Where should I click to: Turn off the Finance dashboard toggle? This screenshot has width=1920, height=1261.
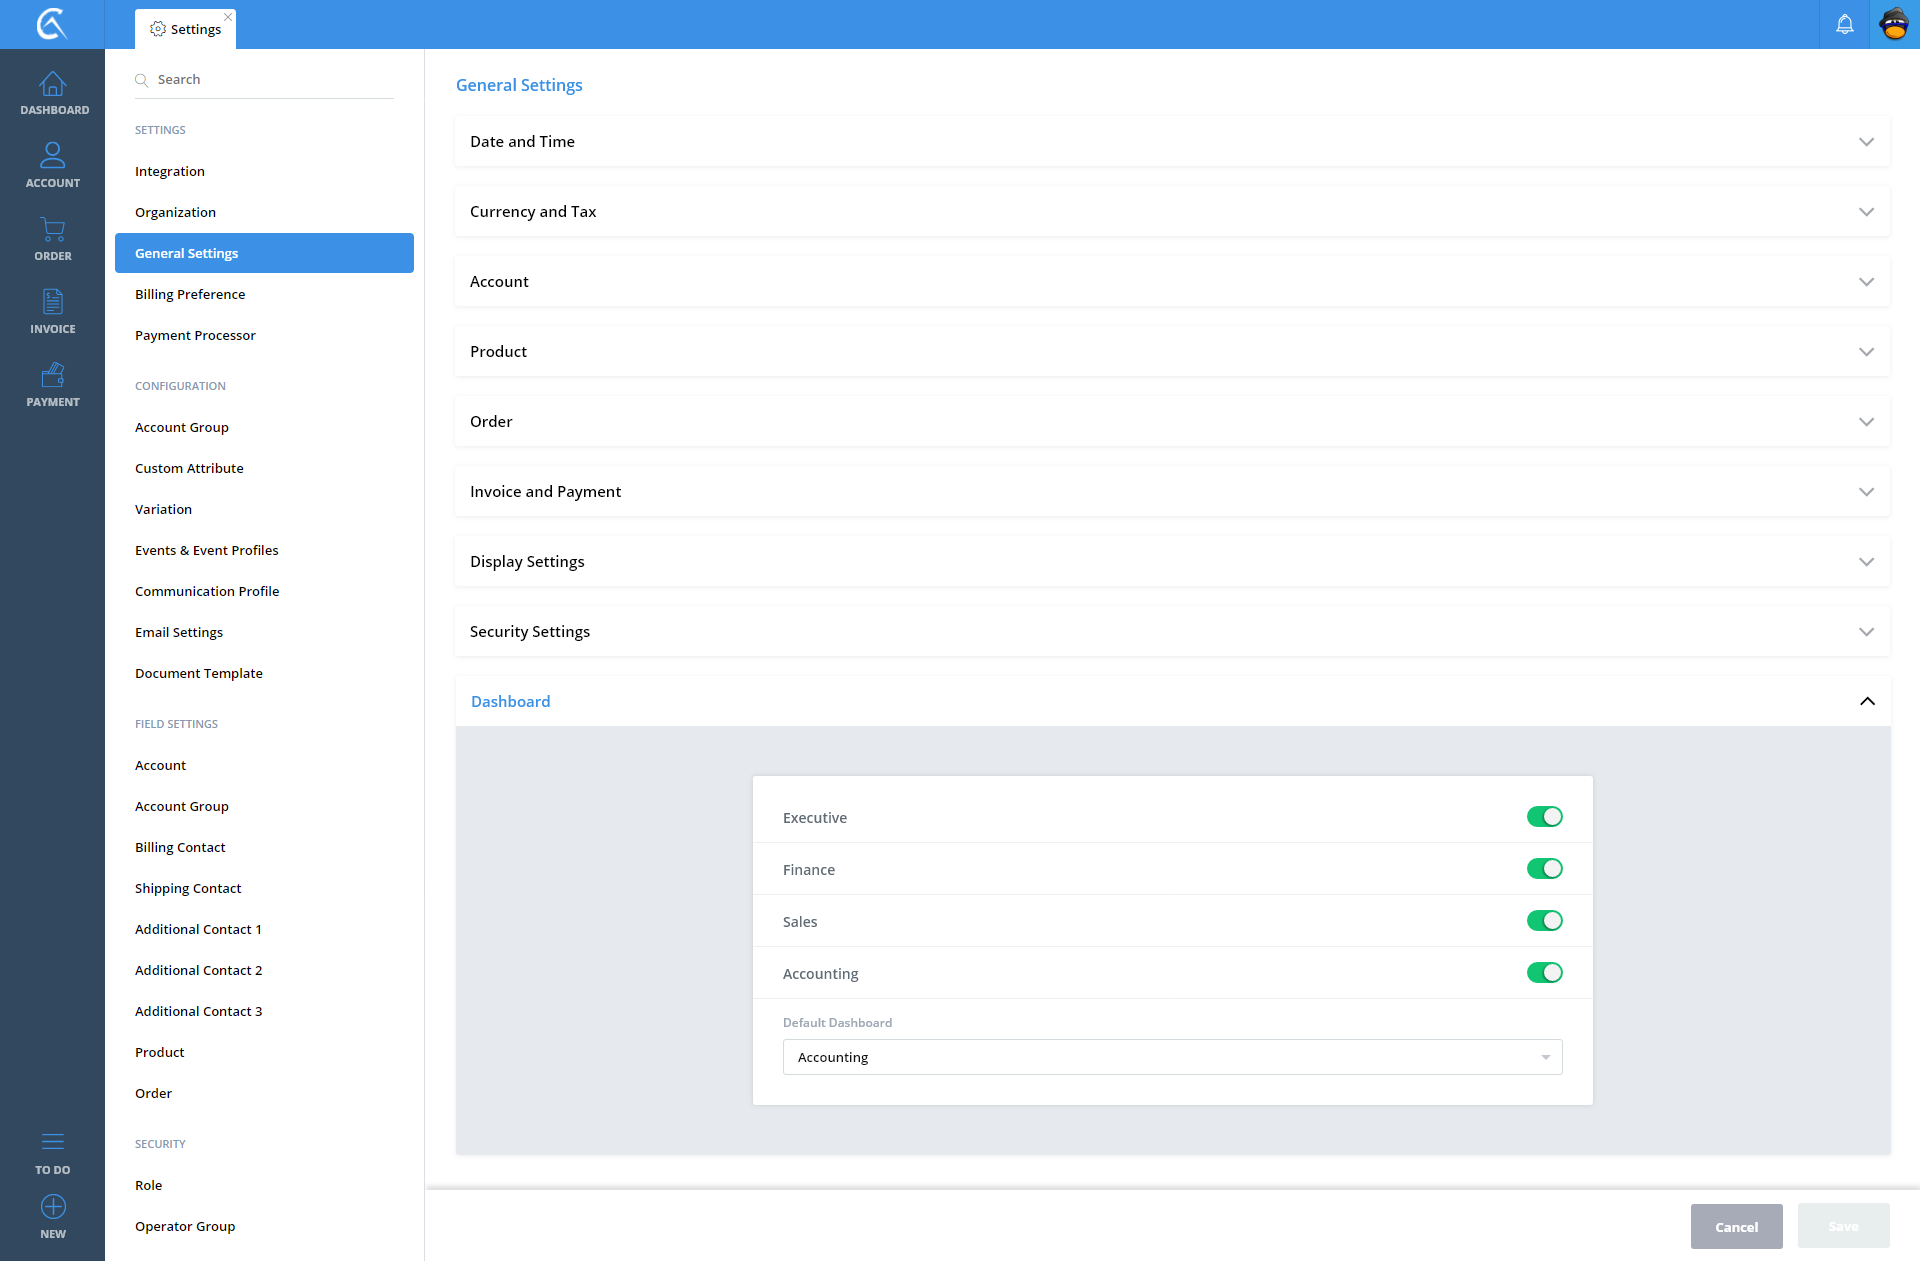click(x=1544, y=869)
